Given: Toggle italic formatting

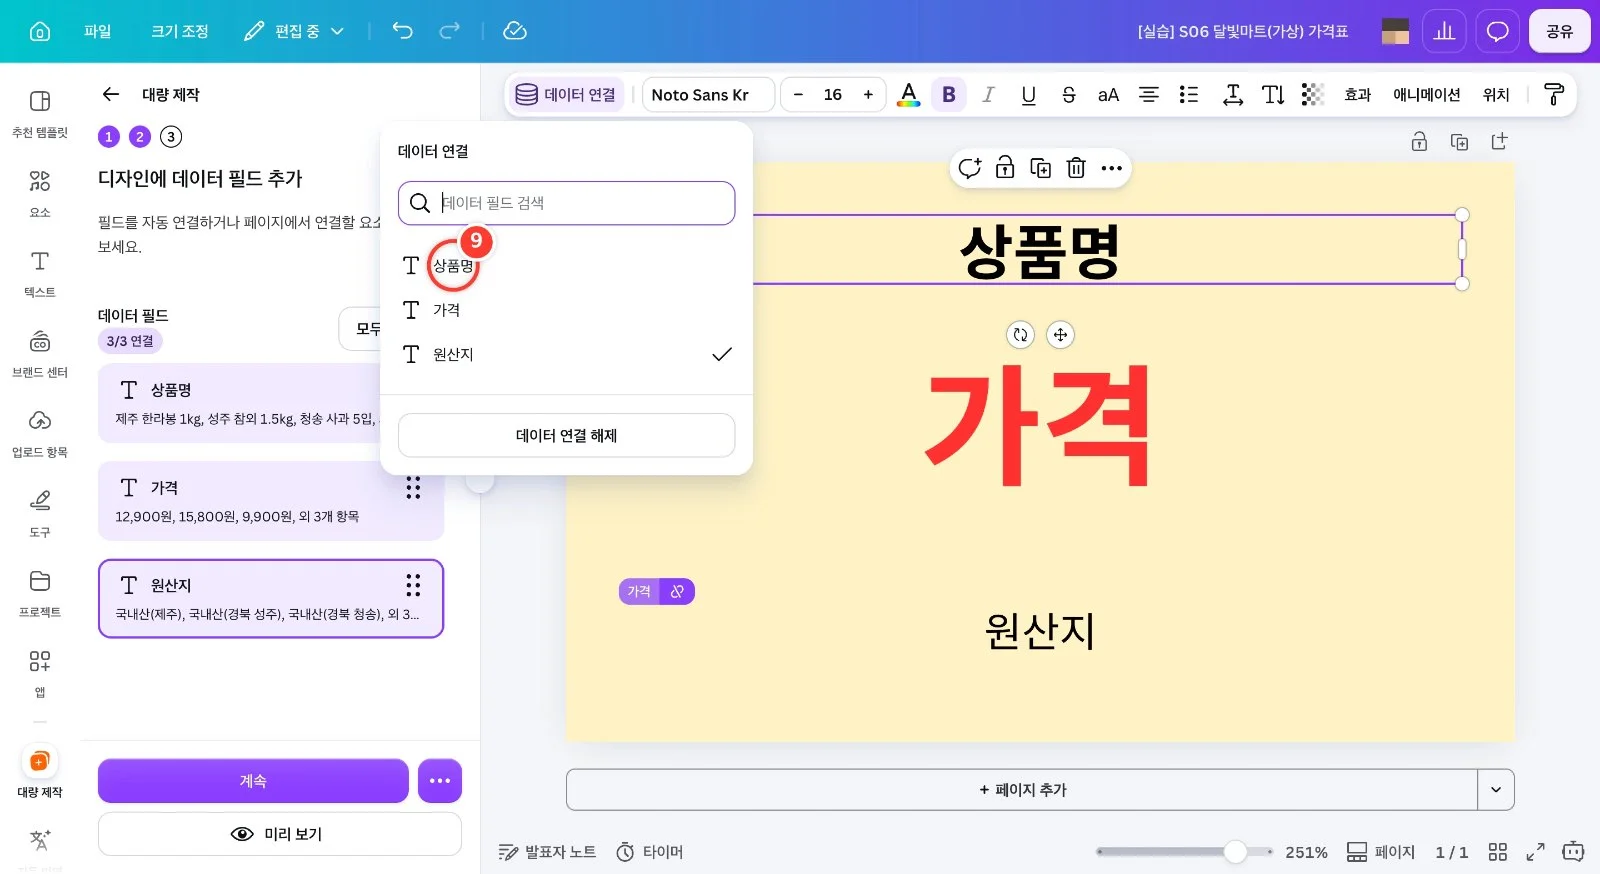Looking at the screenshot, I should pyautogui.click(x=988, y=95).
